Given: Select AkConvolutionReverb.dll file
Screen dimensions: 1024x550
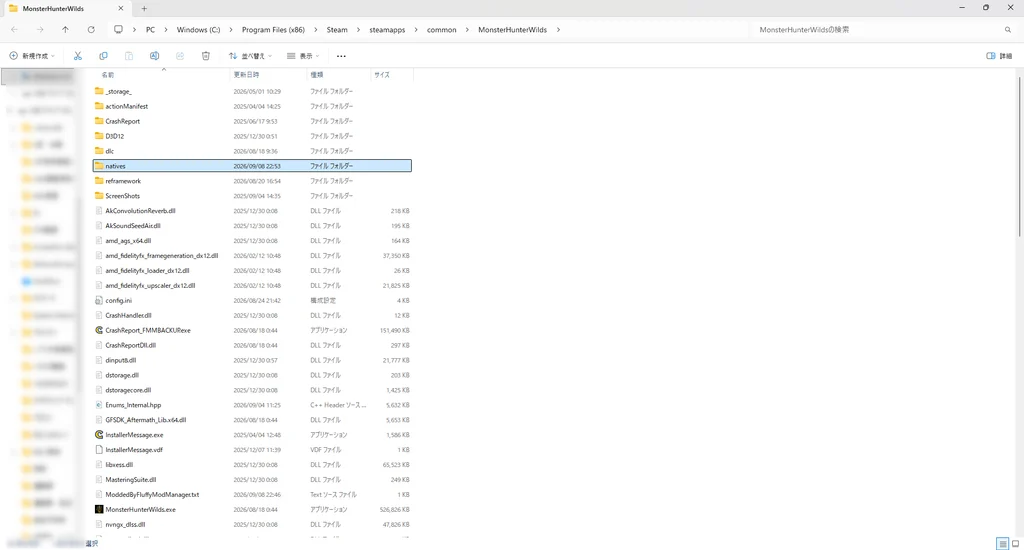Looking at the screenshot, I should pos(140,211).
